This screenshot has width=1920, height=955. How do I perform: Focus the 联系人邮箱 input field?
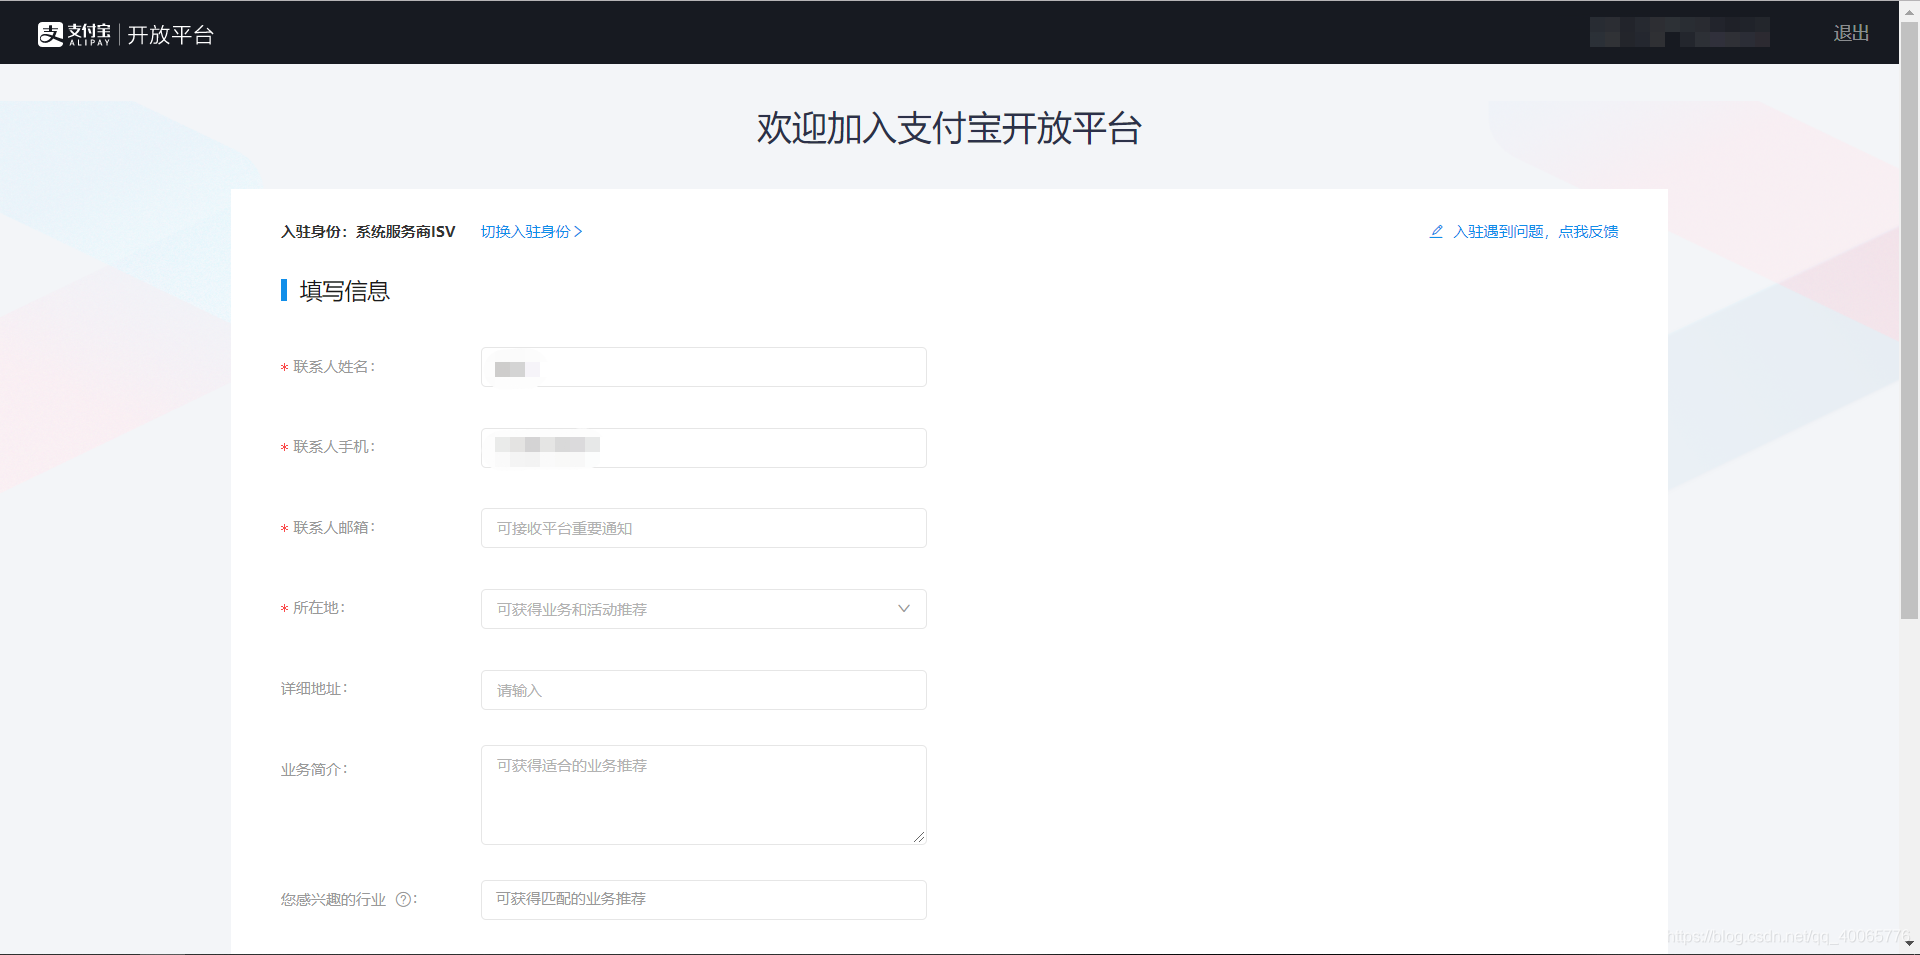(x=703, y=528)
